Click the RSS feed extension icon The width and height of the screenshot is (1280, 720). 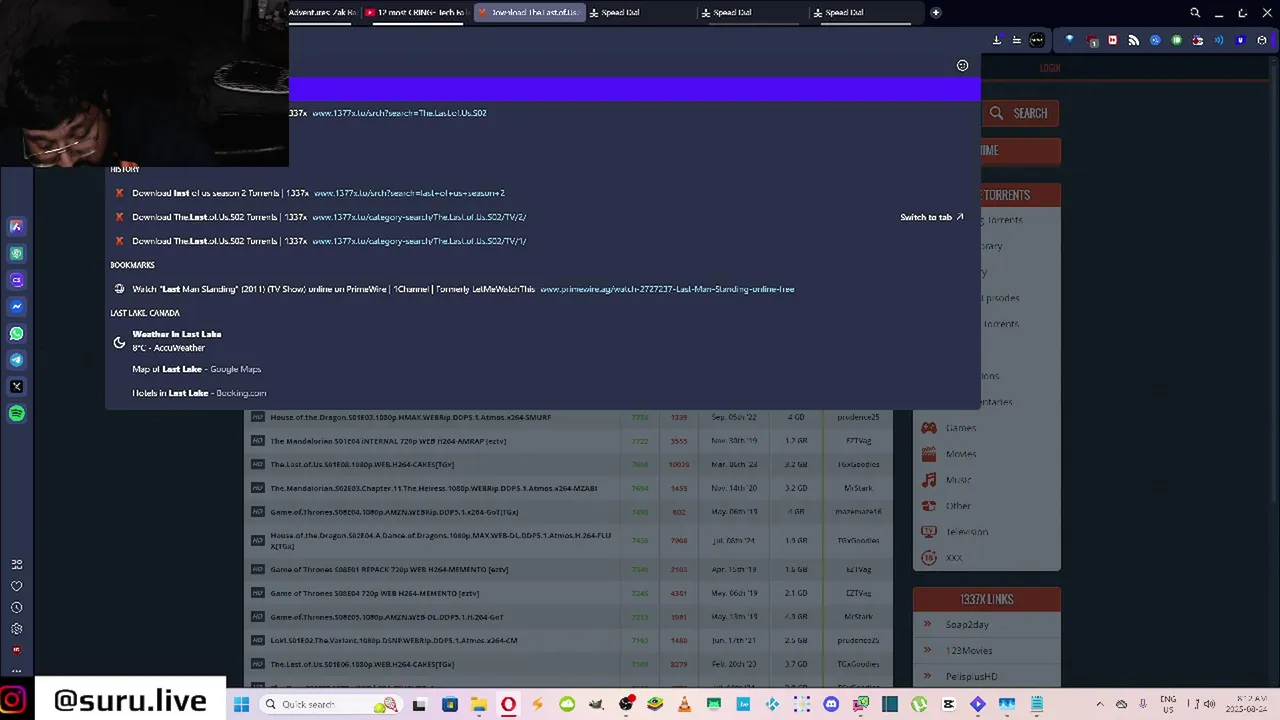tap(1134, 40)
